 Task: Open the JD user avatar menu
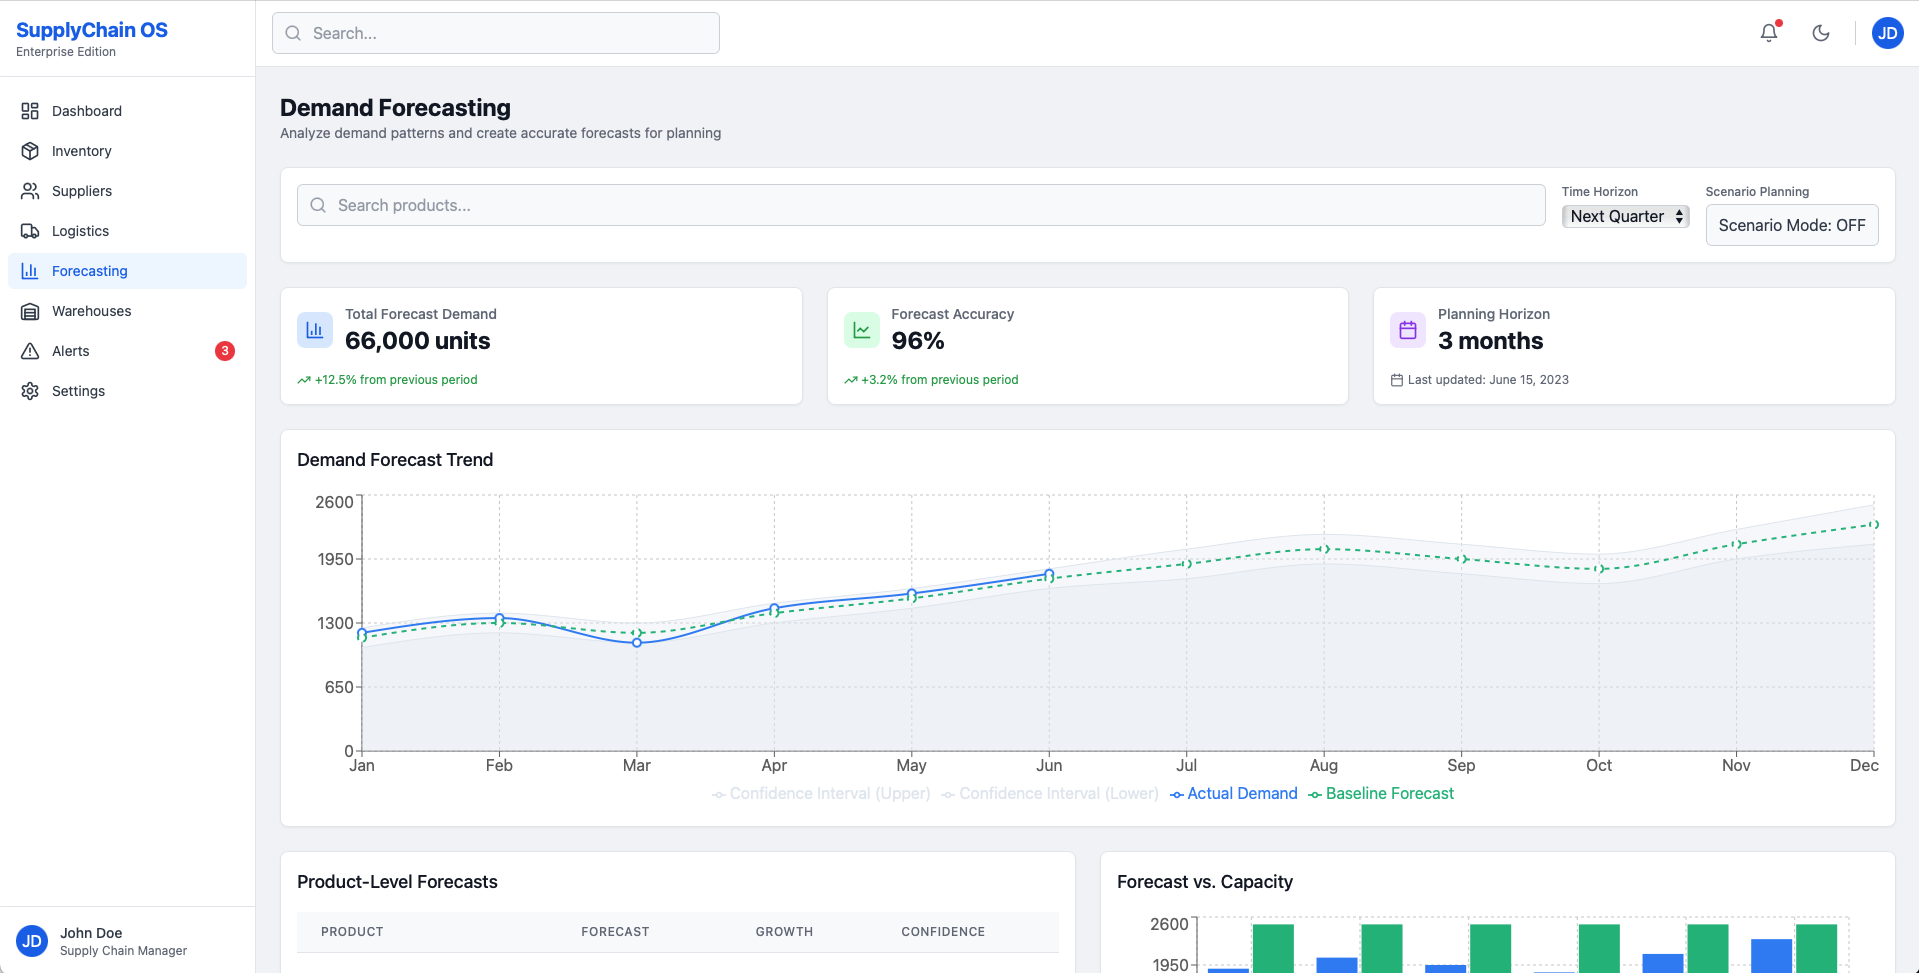(1887, 33)
